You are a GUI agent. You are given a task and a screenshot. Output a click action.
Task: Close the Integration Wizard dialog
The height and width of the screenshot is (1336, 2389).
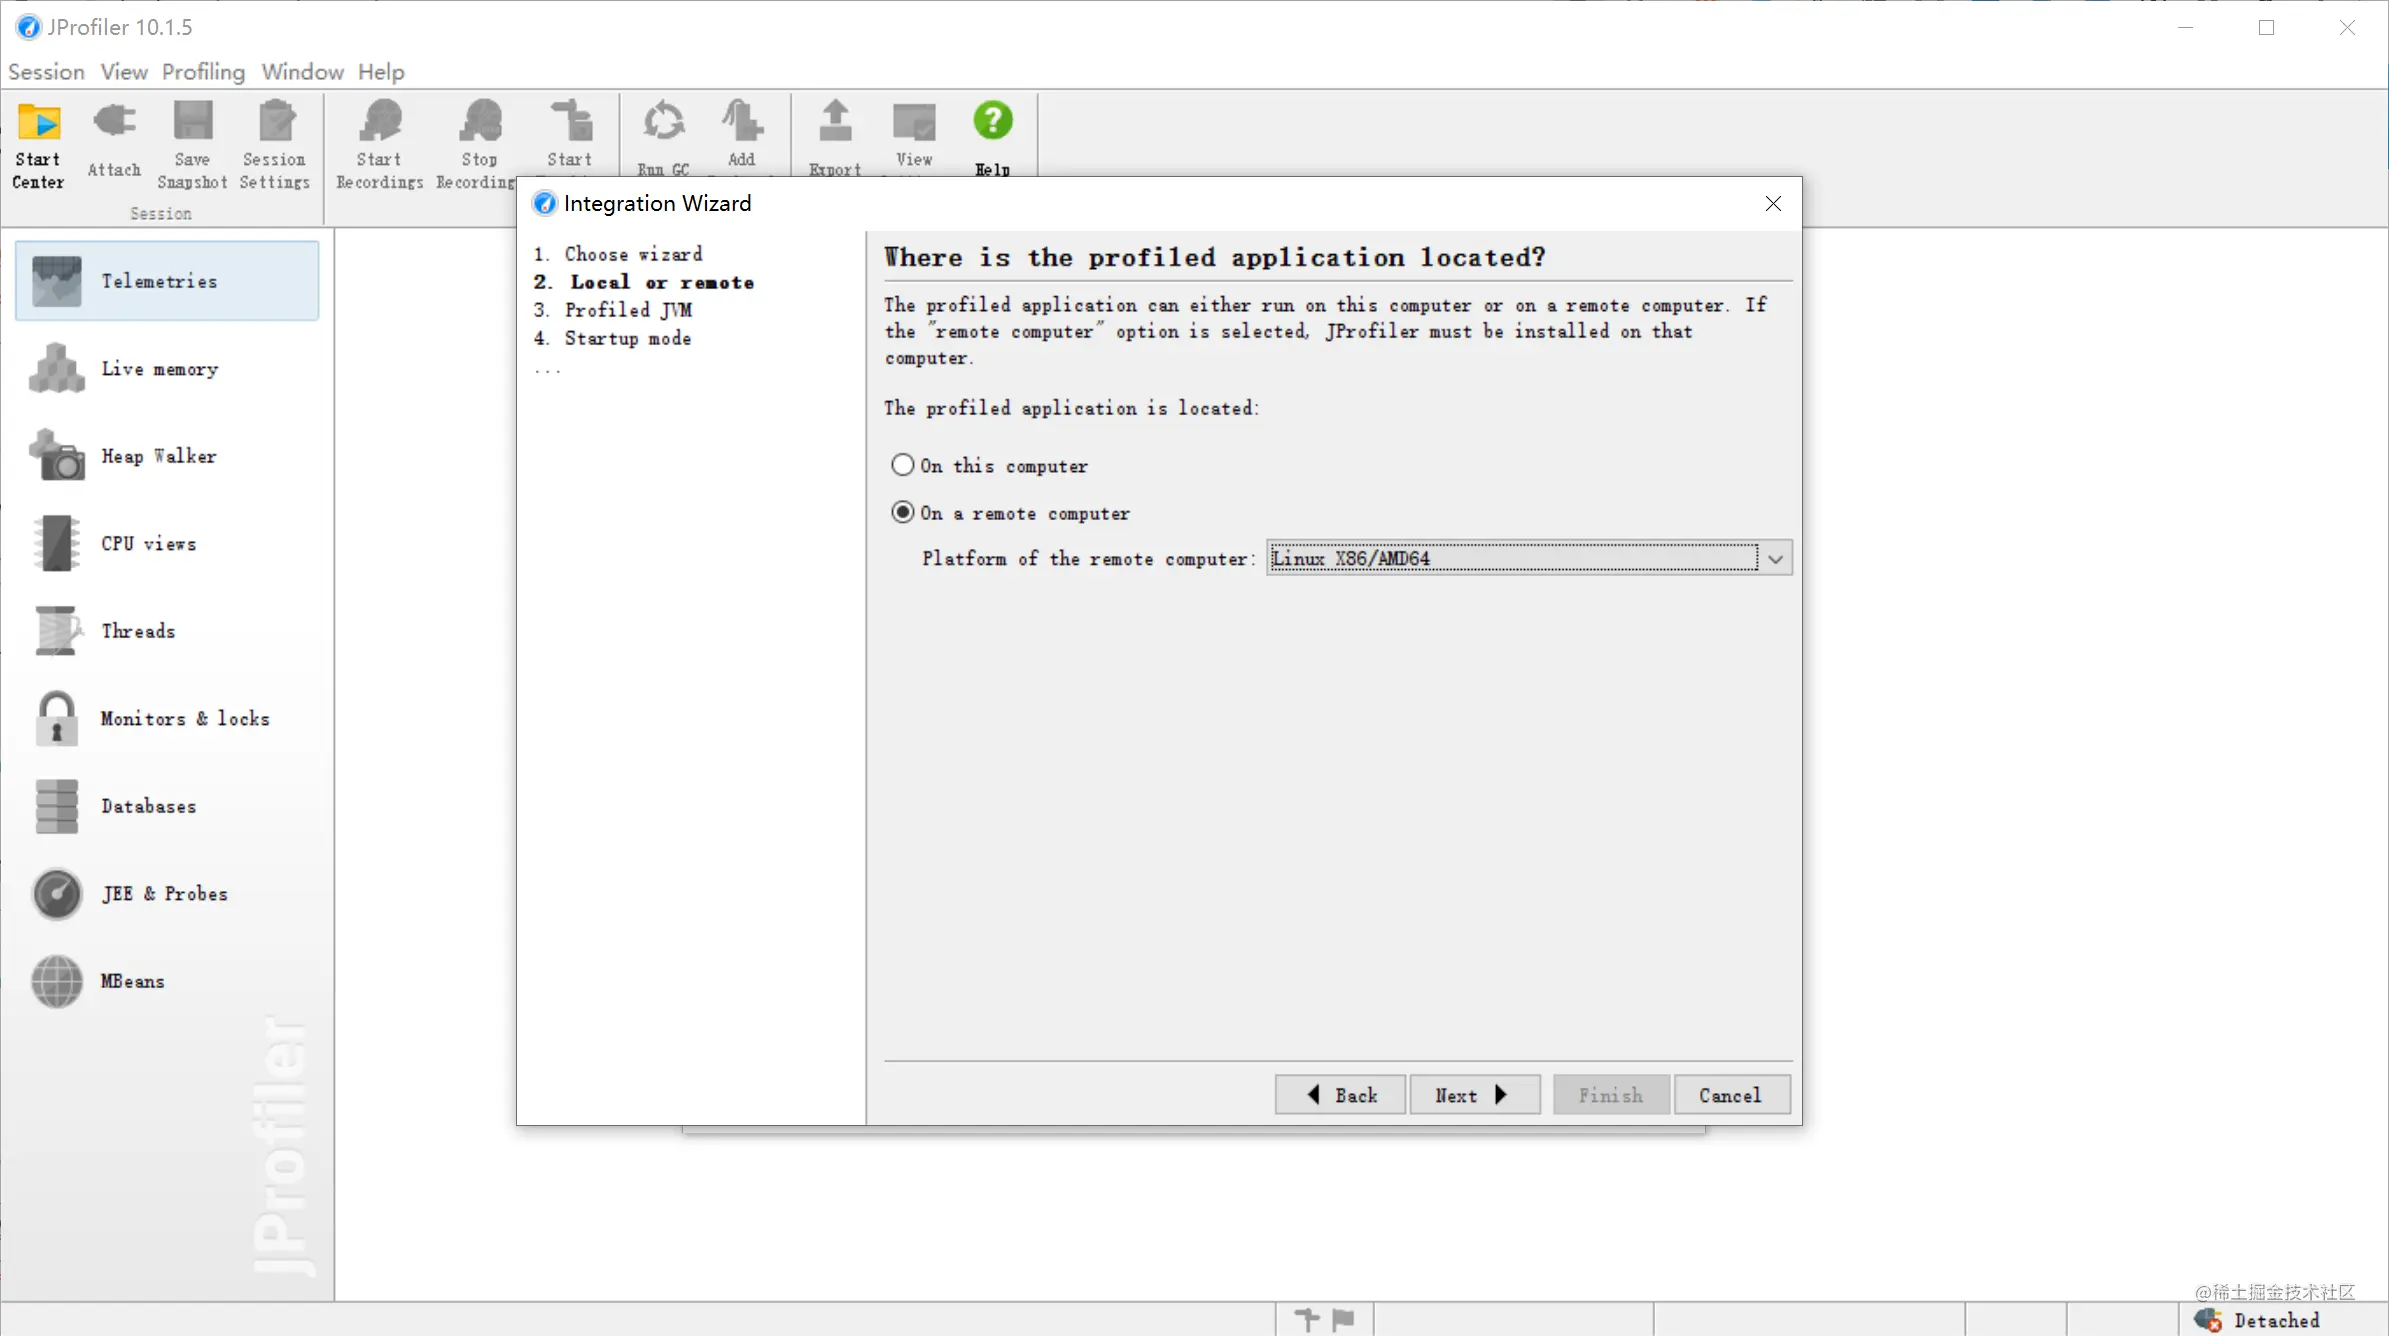coord(1773,204)
